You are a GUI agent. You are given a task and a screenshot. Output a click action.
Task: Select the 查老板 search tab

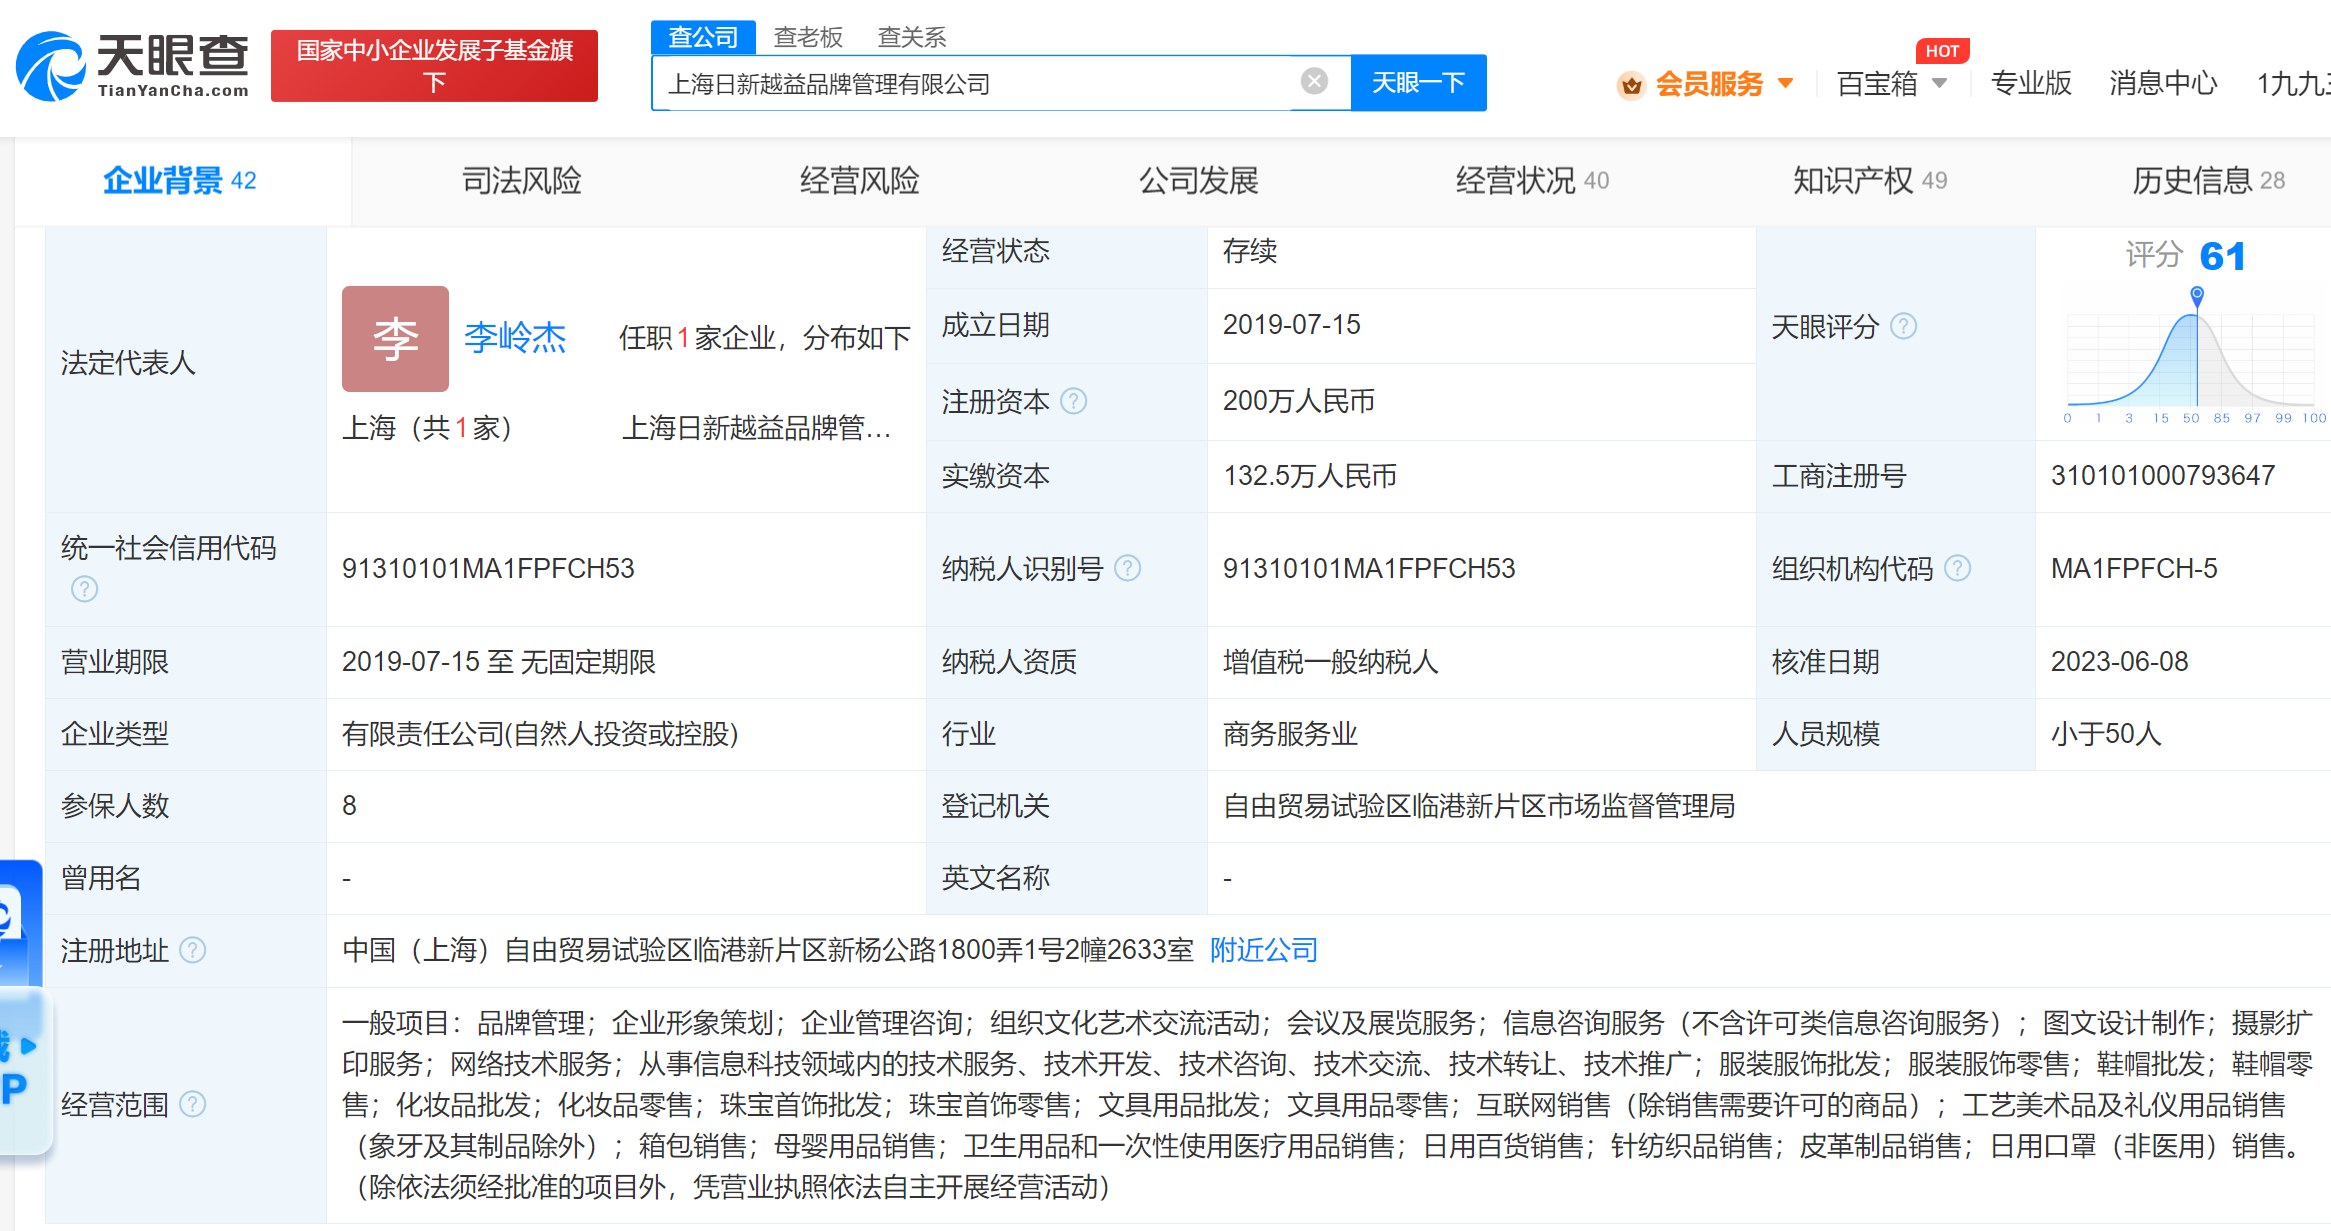pyautogui.click(x=808, y=37)
